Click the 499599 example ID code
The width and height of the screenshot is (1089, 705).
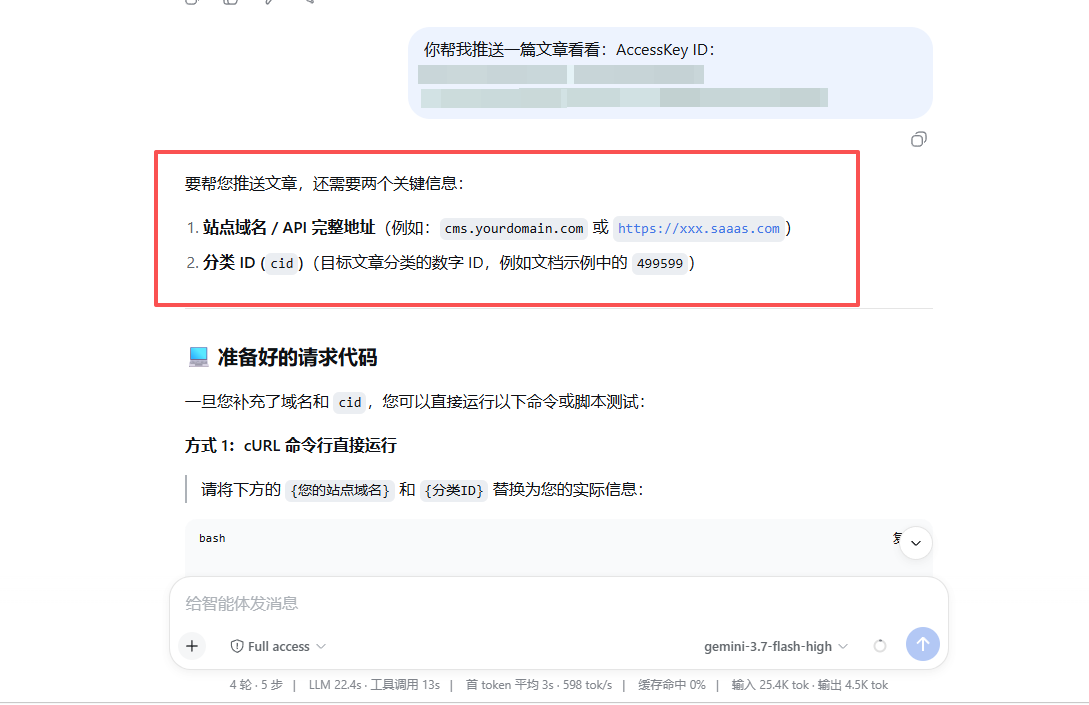[x=660, y=264]
